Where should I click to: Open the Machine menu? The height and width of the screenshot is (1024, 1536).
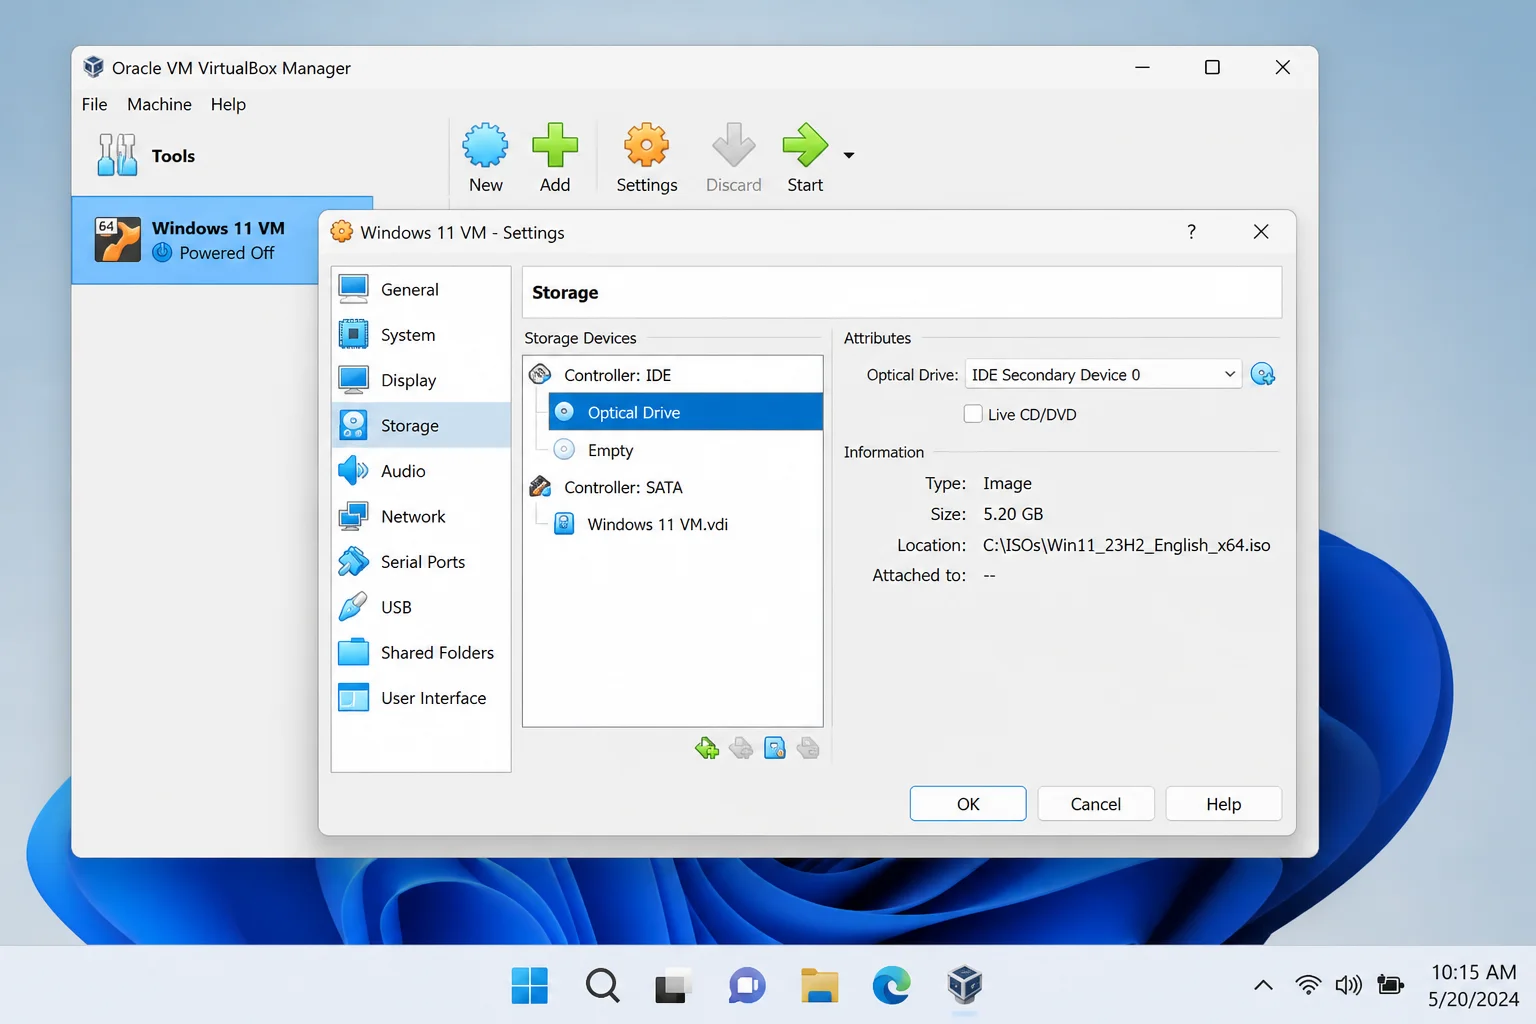159,104
